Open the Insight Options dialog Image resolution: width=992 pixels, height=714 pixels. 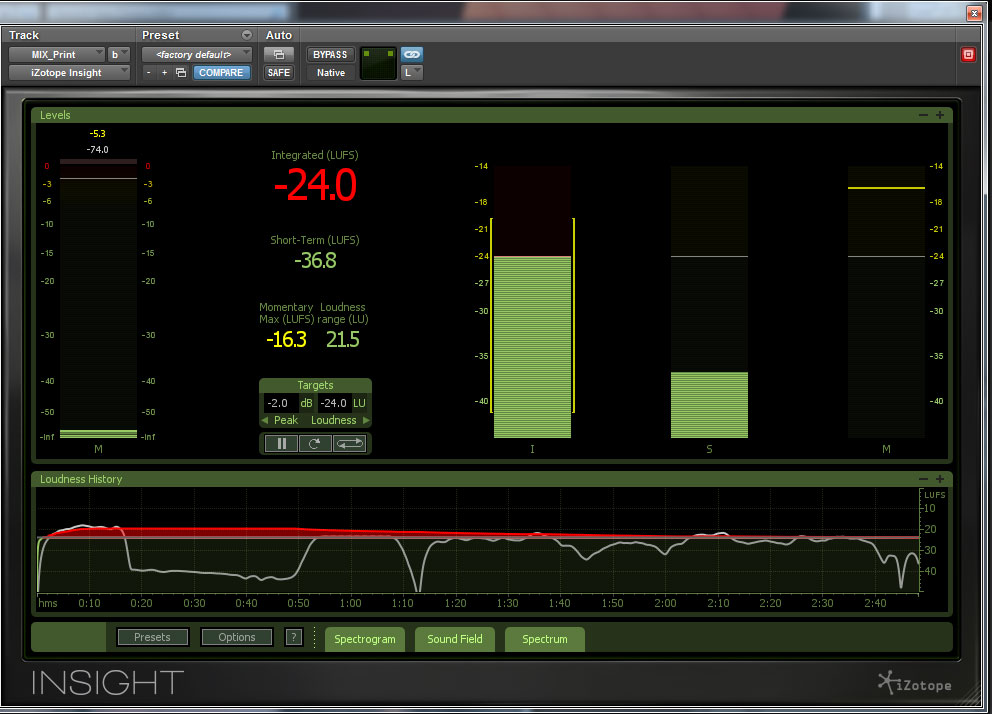point(237,637)
